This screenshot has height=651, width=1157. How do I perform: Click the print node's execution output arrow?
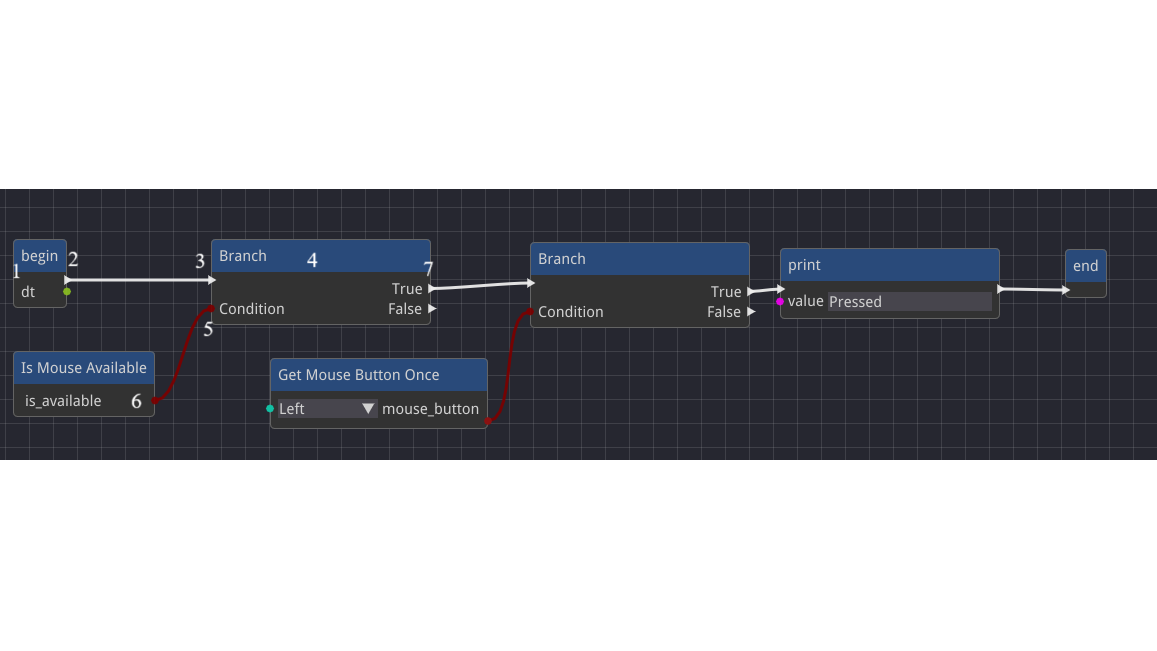(1000, 289)
